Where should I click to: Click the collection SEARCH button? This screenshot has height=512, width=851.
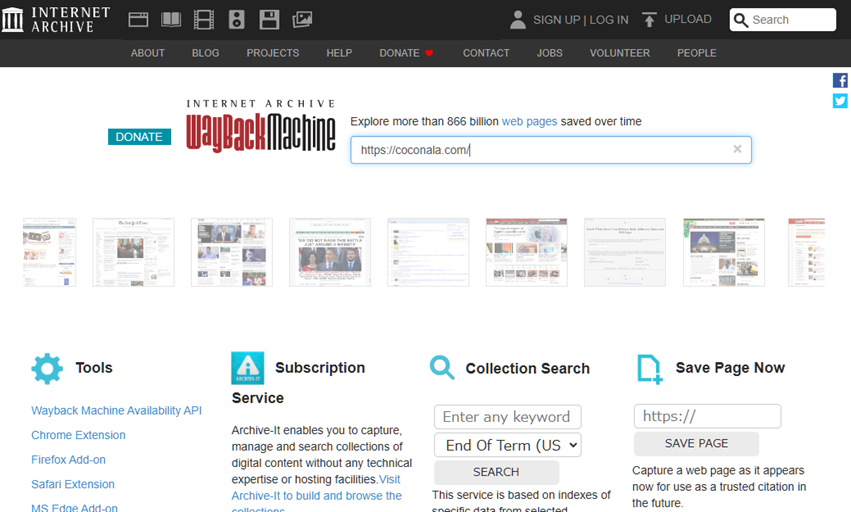496,472
